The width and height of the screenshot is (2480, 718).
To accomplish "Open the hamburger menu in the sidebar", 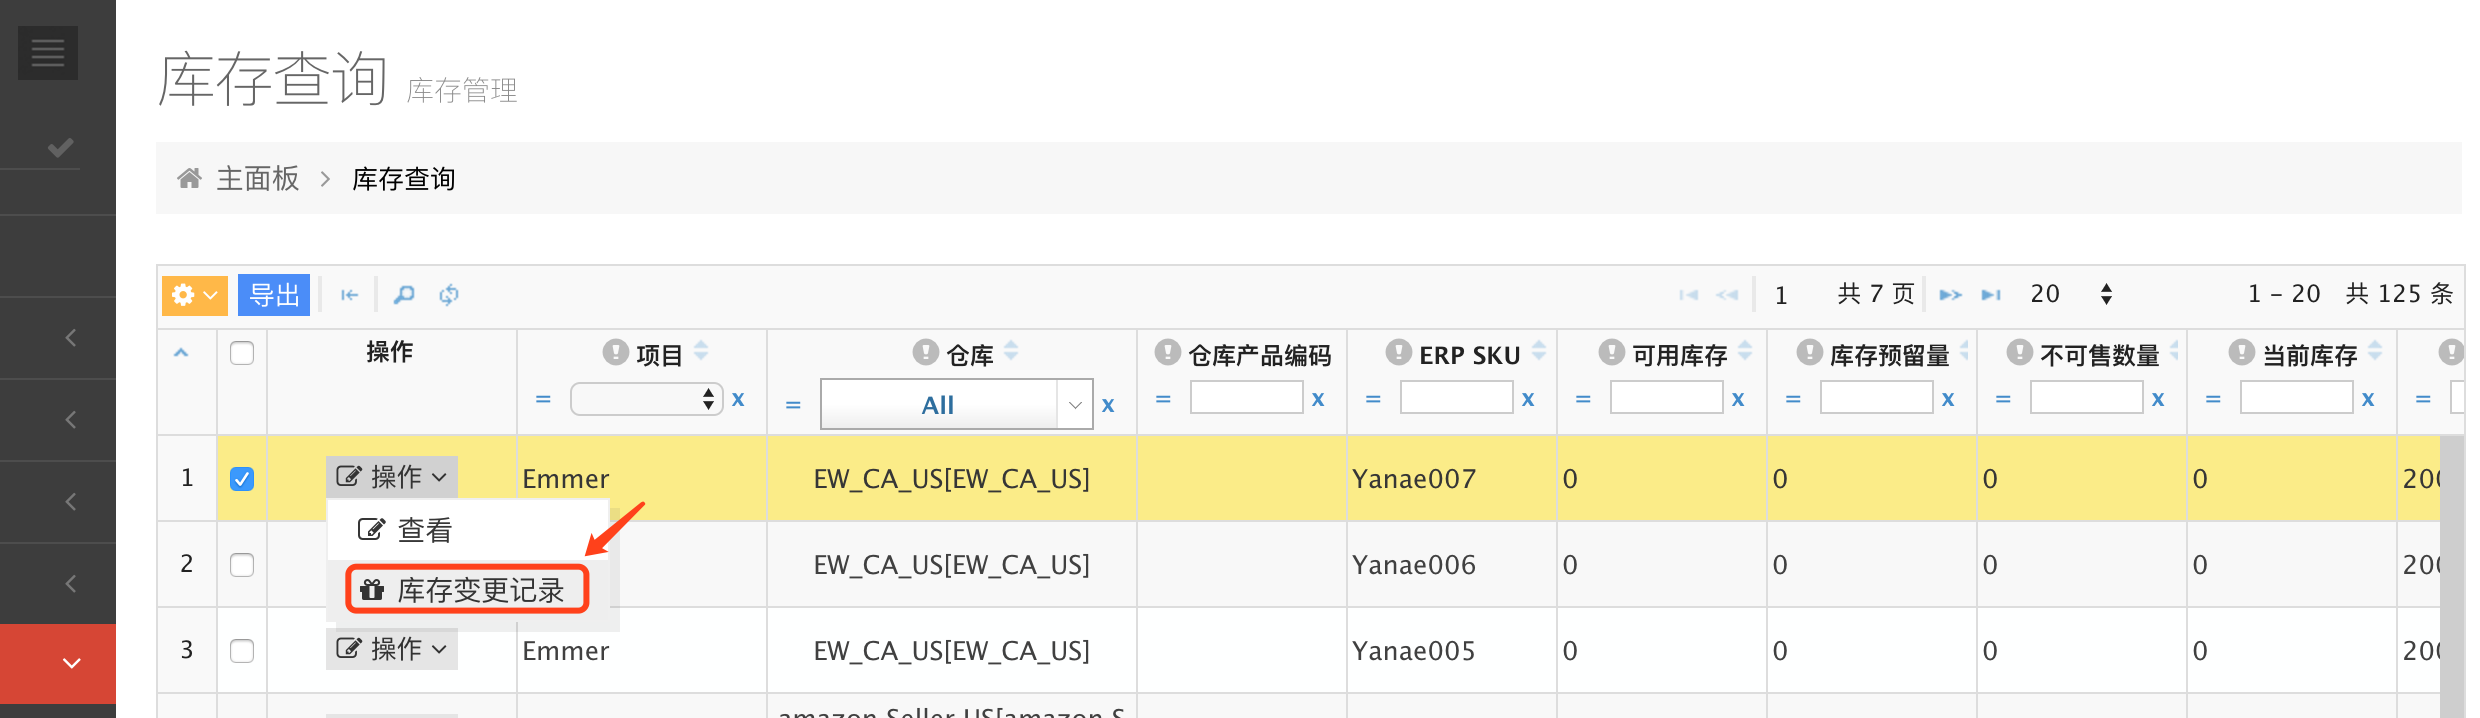I will pyautogui.click(x=48, y=52).
